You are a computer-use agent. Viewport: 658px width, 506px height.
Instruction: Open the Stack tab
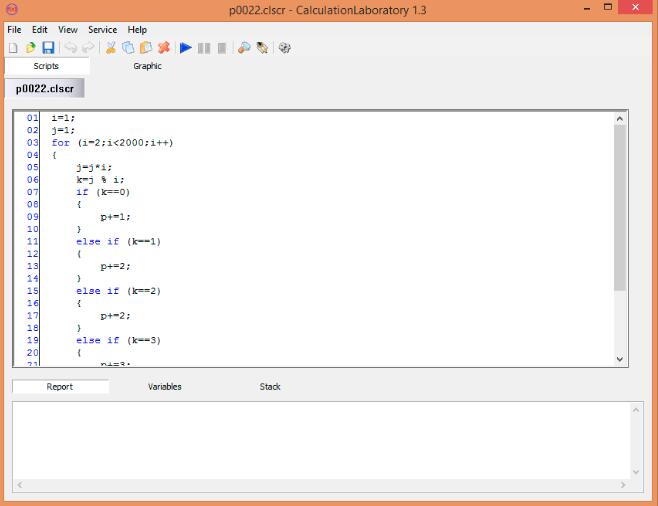point(270,386)
